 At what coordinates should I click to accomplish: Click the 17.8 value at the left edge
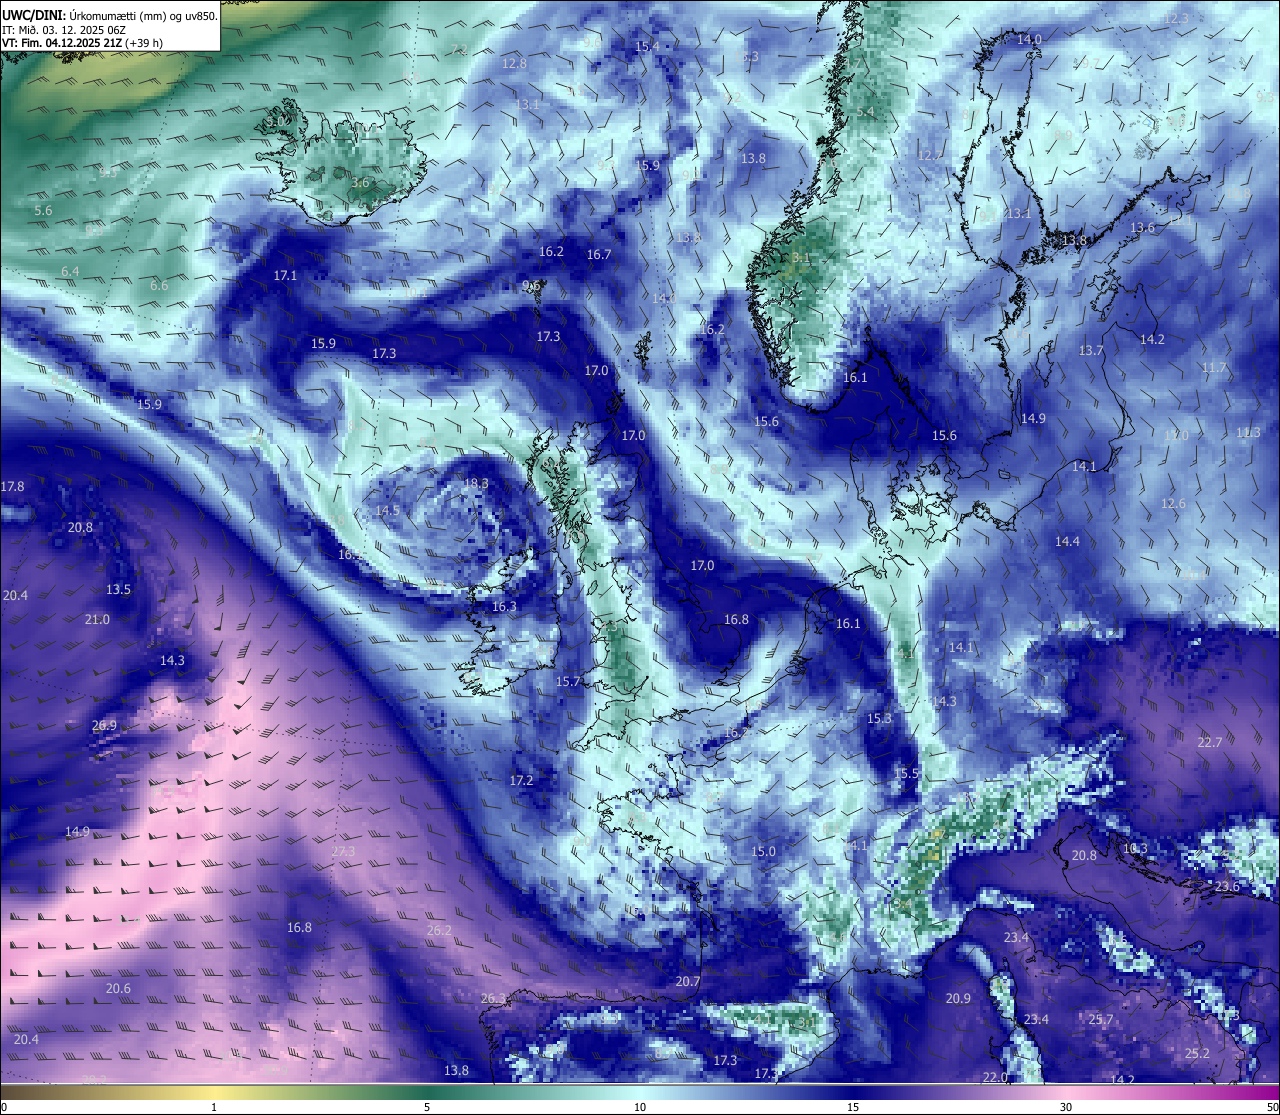12,486
